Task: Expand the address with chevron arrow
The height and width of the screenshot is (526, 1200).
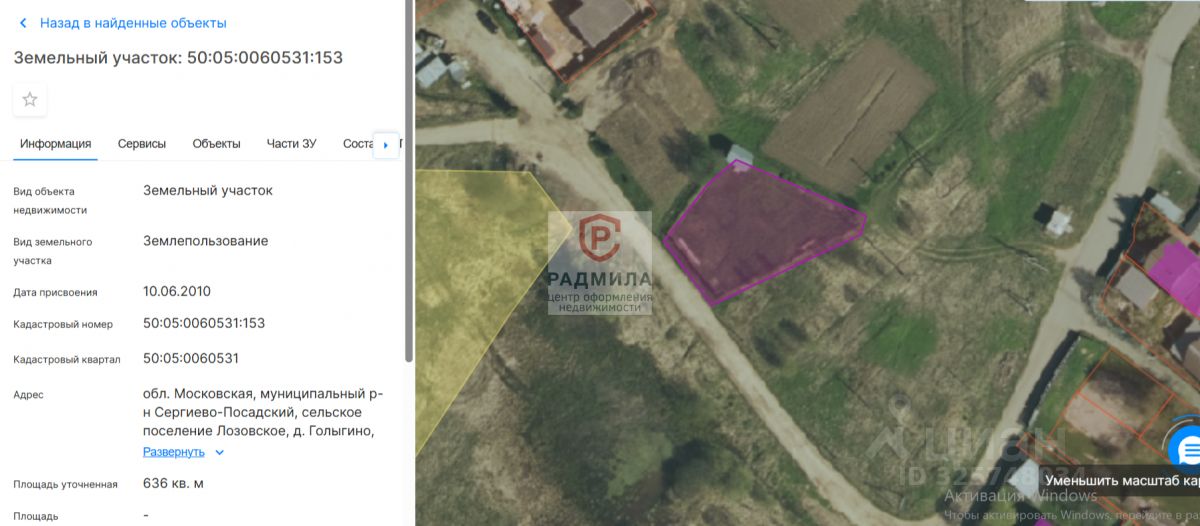Action: 220,452
